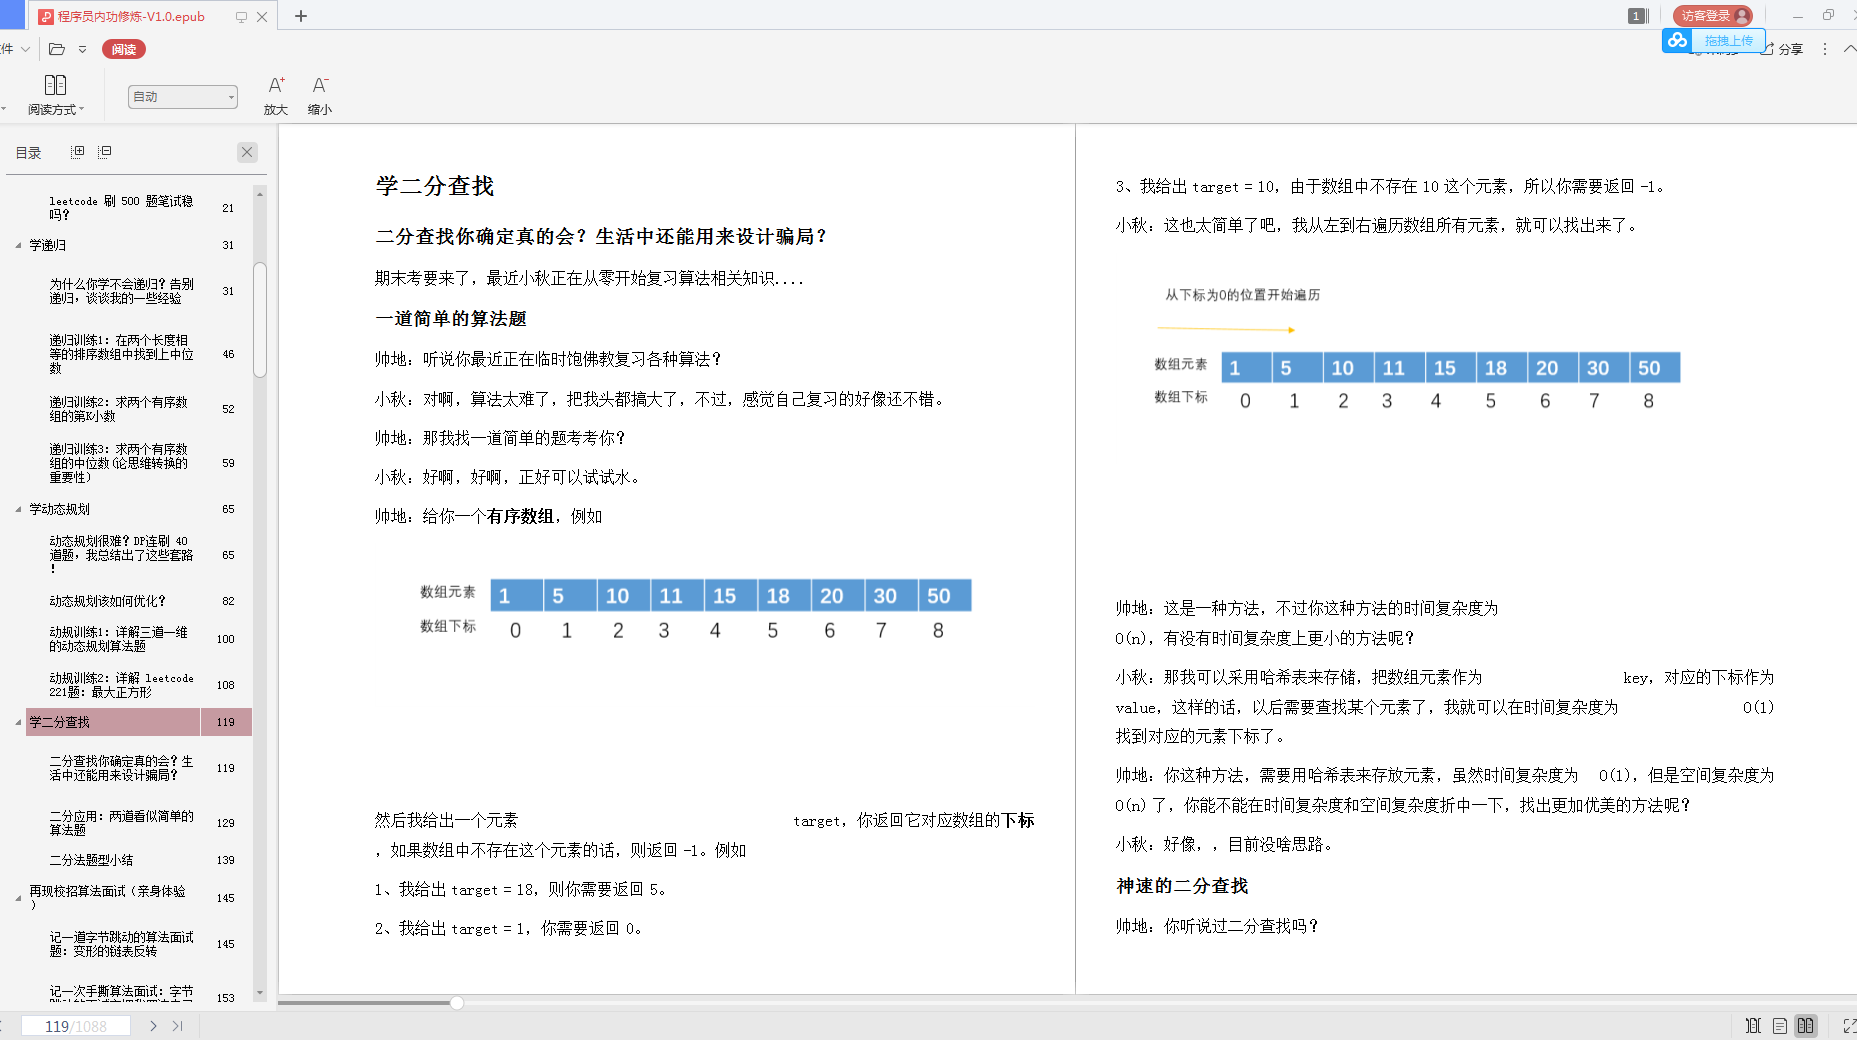The height and width of the screenshot is (1040, 1857).
Task: Close the 目录 outline panel
Action: coord(247,152)
